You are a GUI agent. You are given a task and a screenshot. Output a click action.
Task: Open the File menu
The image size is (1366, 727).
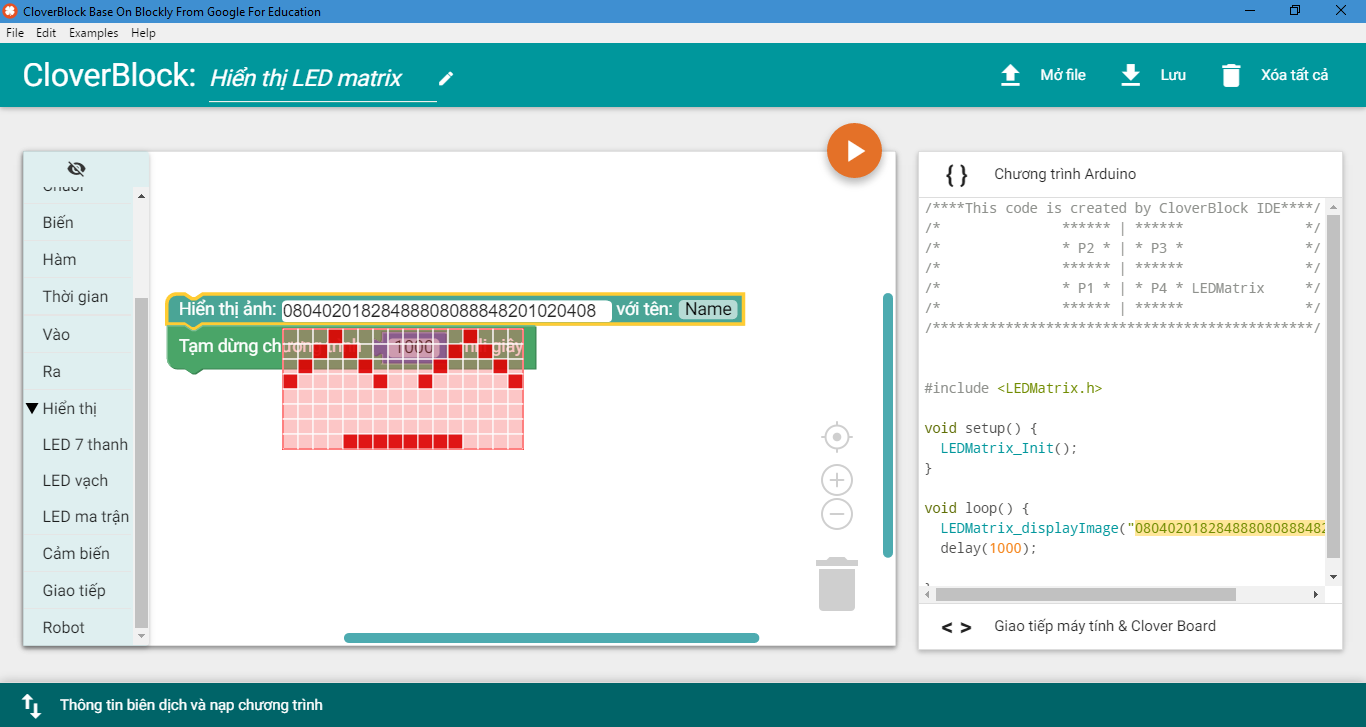point(15,33)
